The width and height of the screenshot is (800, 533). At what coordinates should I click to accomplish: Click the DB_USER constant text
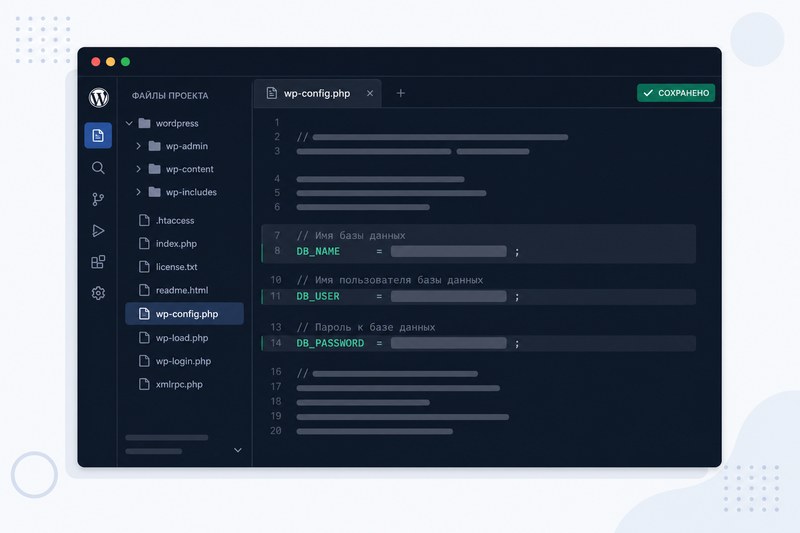pyautogui.click(x=318, y=296)
